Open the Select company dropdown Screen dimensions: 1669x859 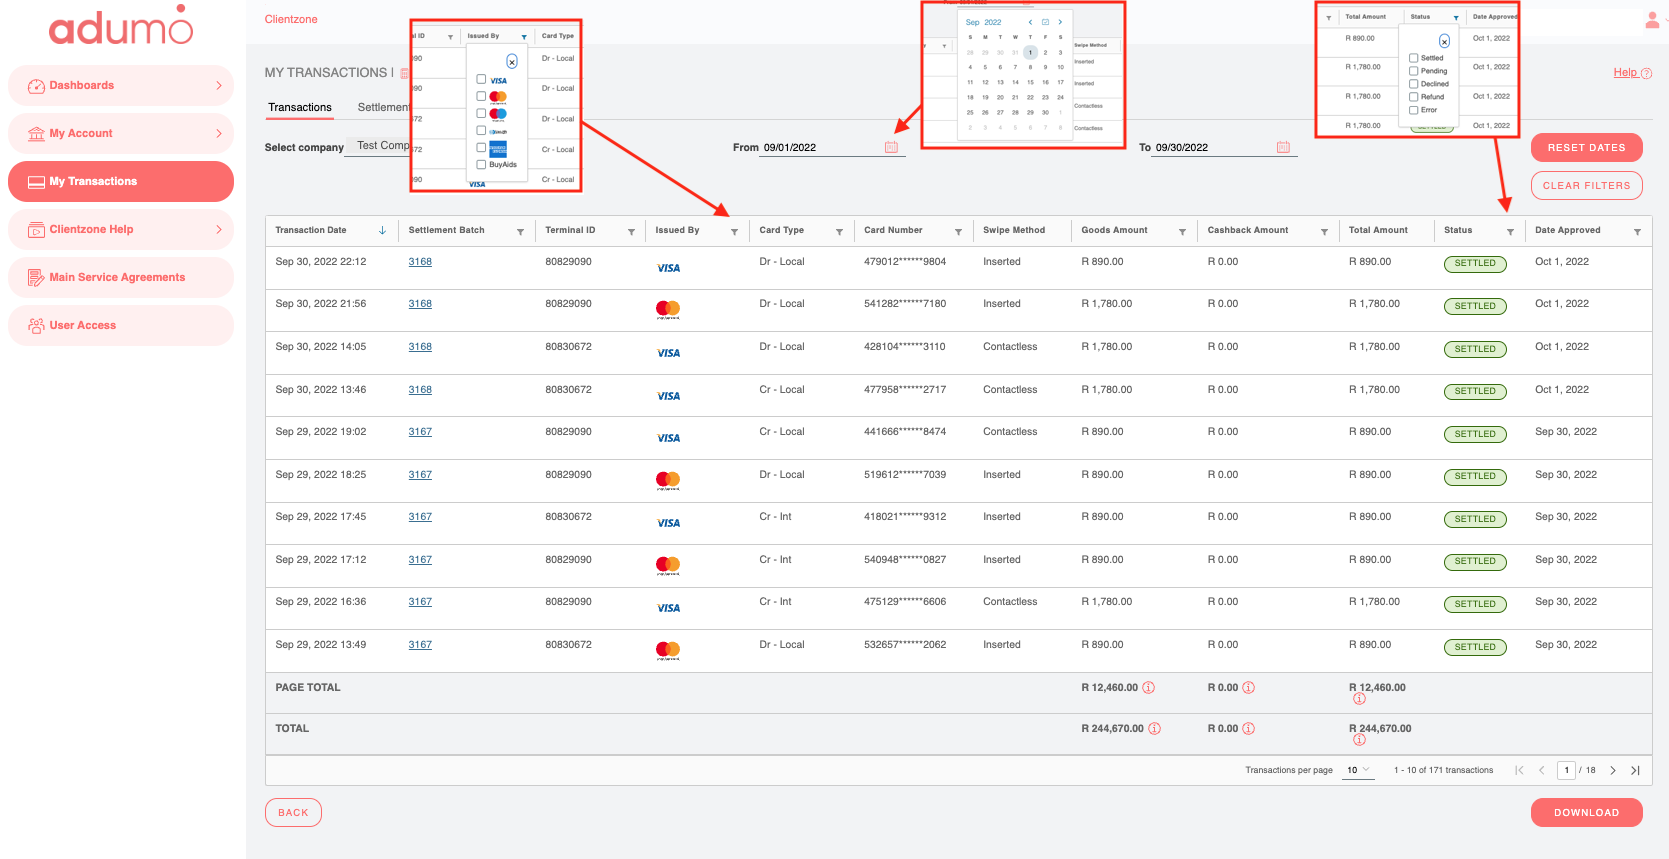tap(380, 146)
